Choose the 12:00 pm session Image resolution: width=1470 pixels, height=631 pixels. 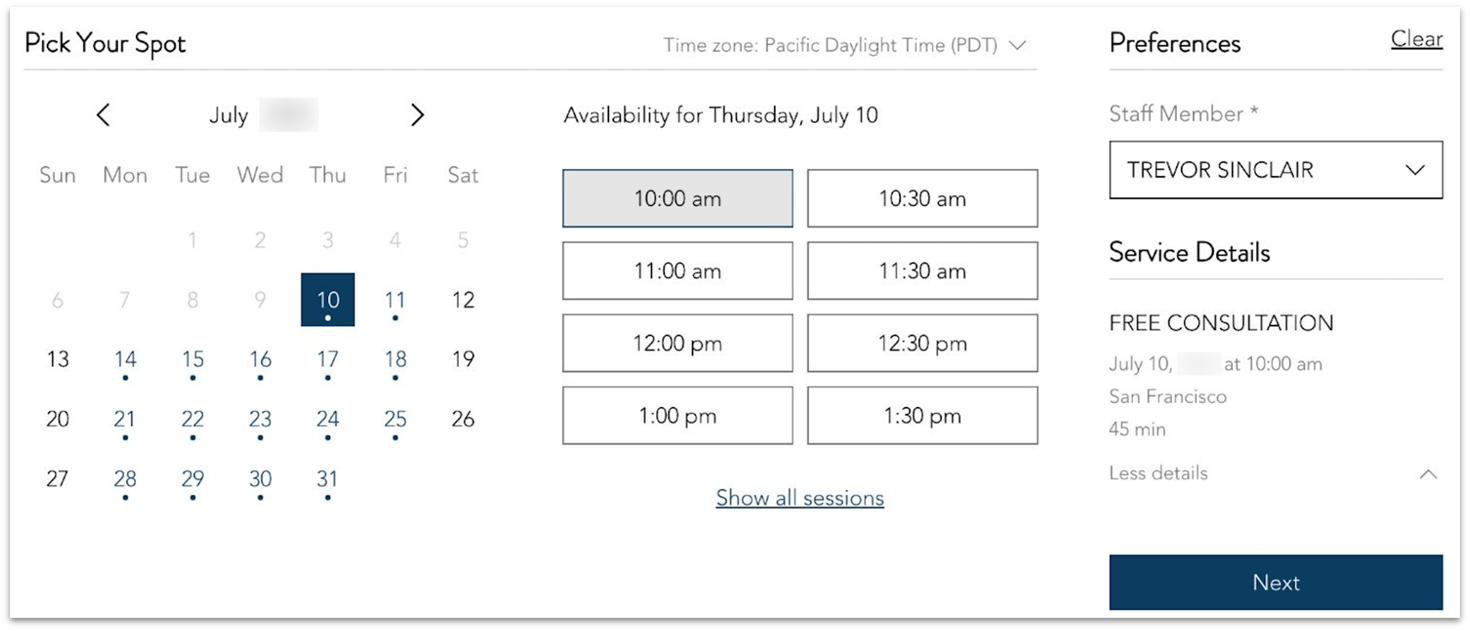(677, 343)
